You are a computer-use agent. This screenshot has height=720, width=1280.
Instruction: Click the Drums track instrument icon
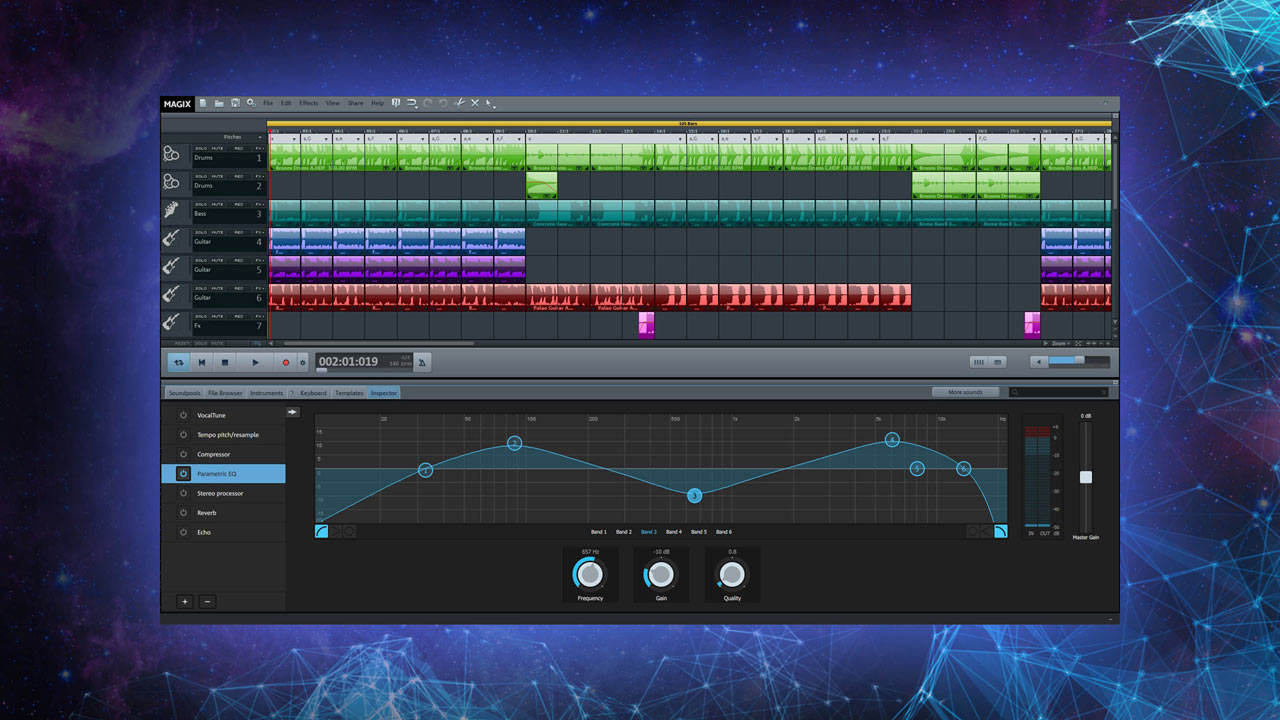click(x=172, y=155)
